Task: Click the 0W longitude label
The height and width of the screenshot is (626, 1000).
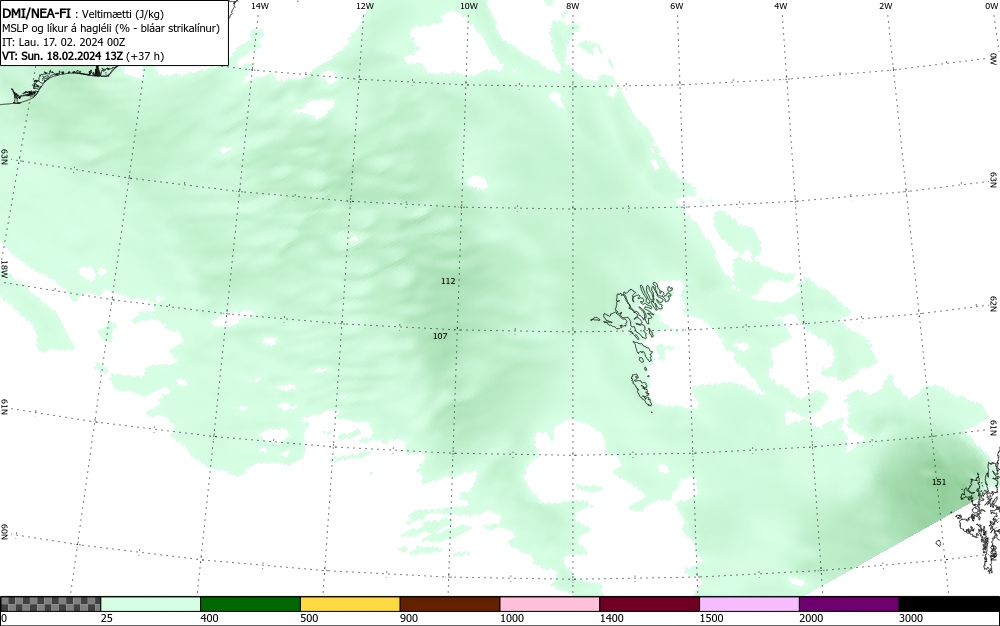Action: coord(990,6)
